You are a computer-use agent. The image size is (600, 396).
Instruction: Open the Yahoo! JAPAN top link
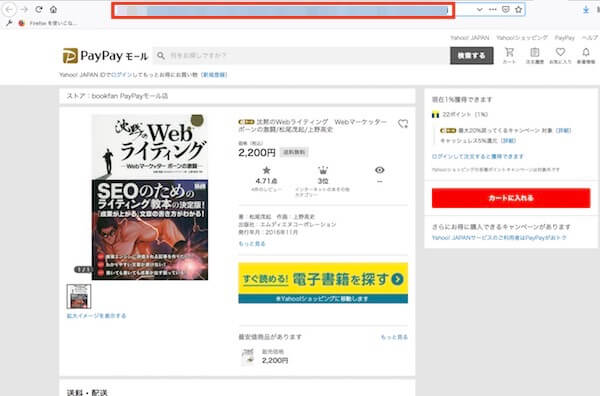470,37
